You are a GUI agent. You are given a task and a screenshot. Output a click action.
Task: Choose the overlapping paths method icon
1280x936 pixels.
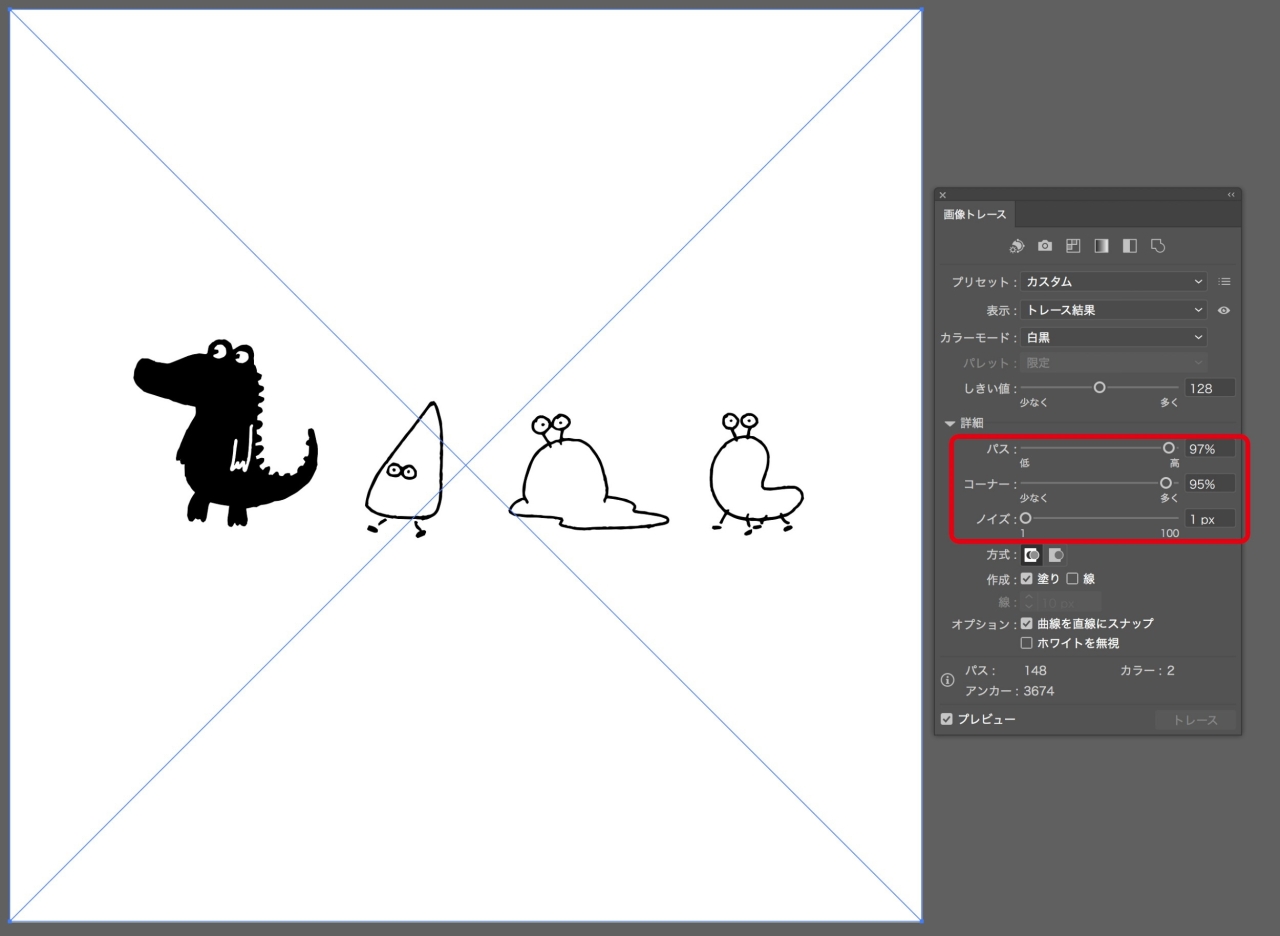pos(1055,555)
